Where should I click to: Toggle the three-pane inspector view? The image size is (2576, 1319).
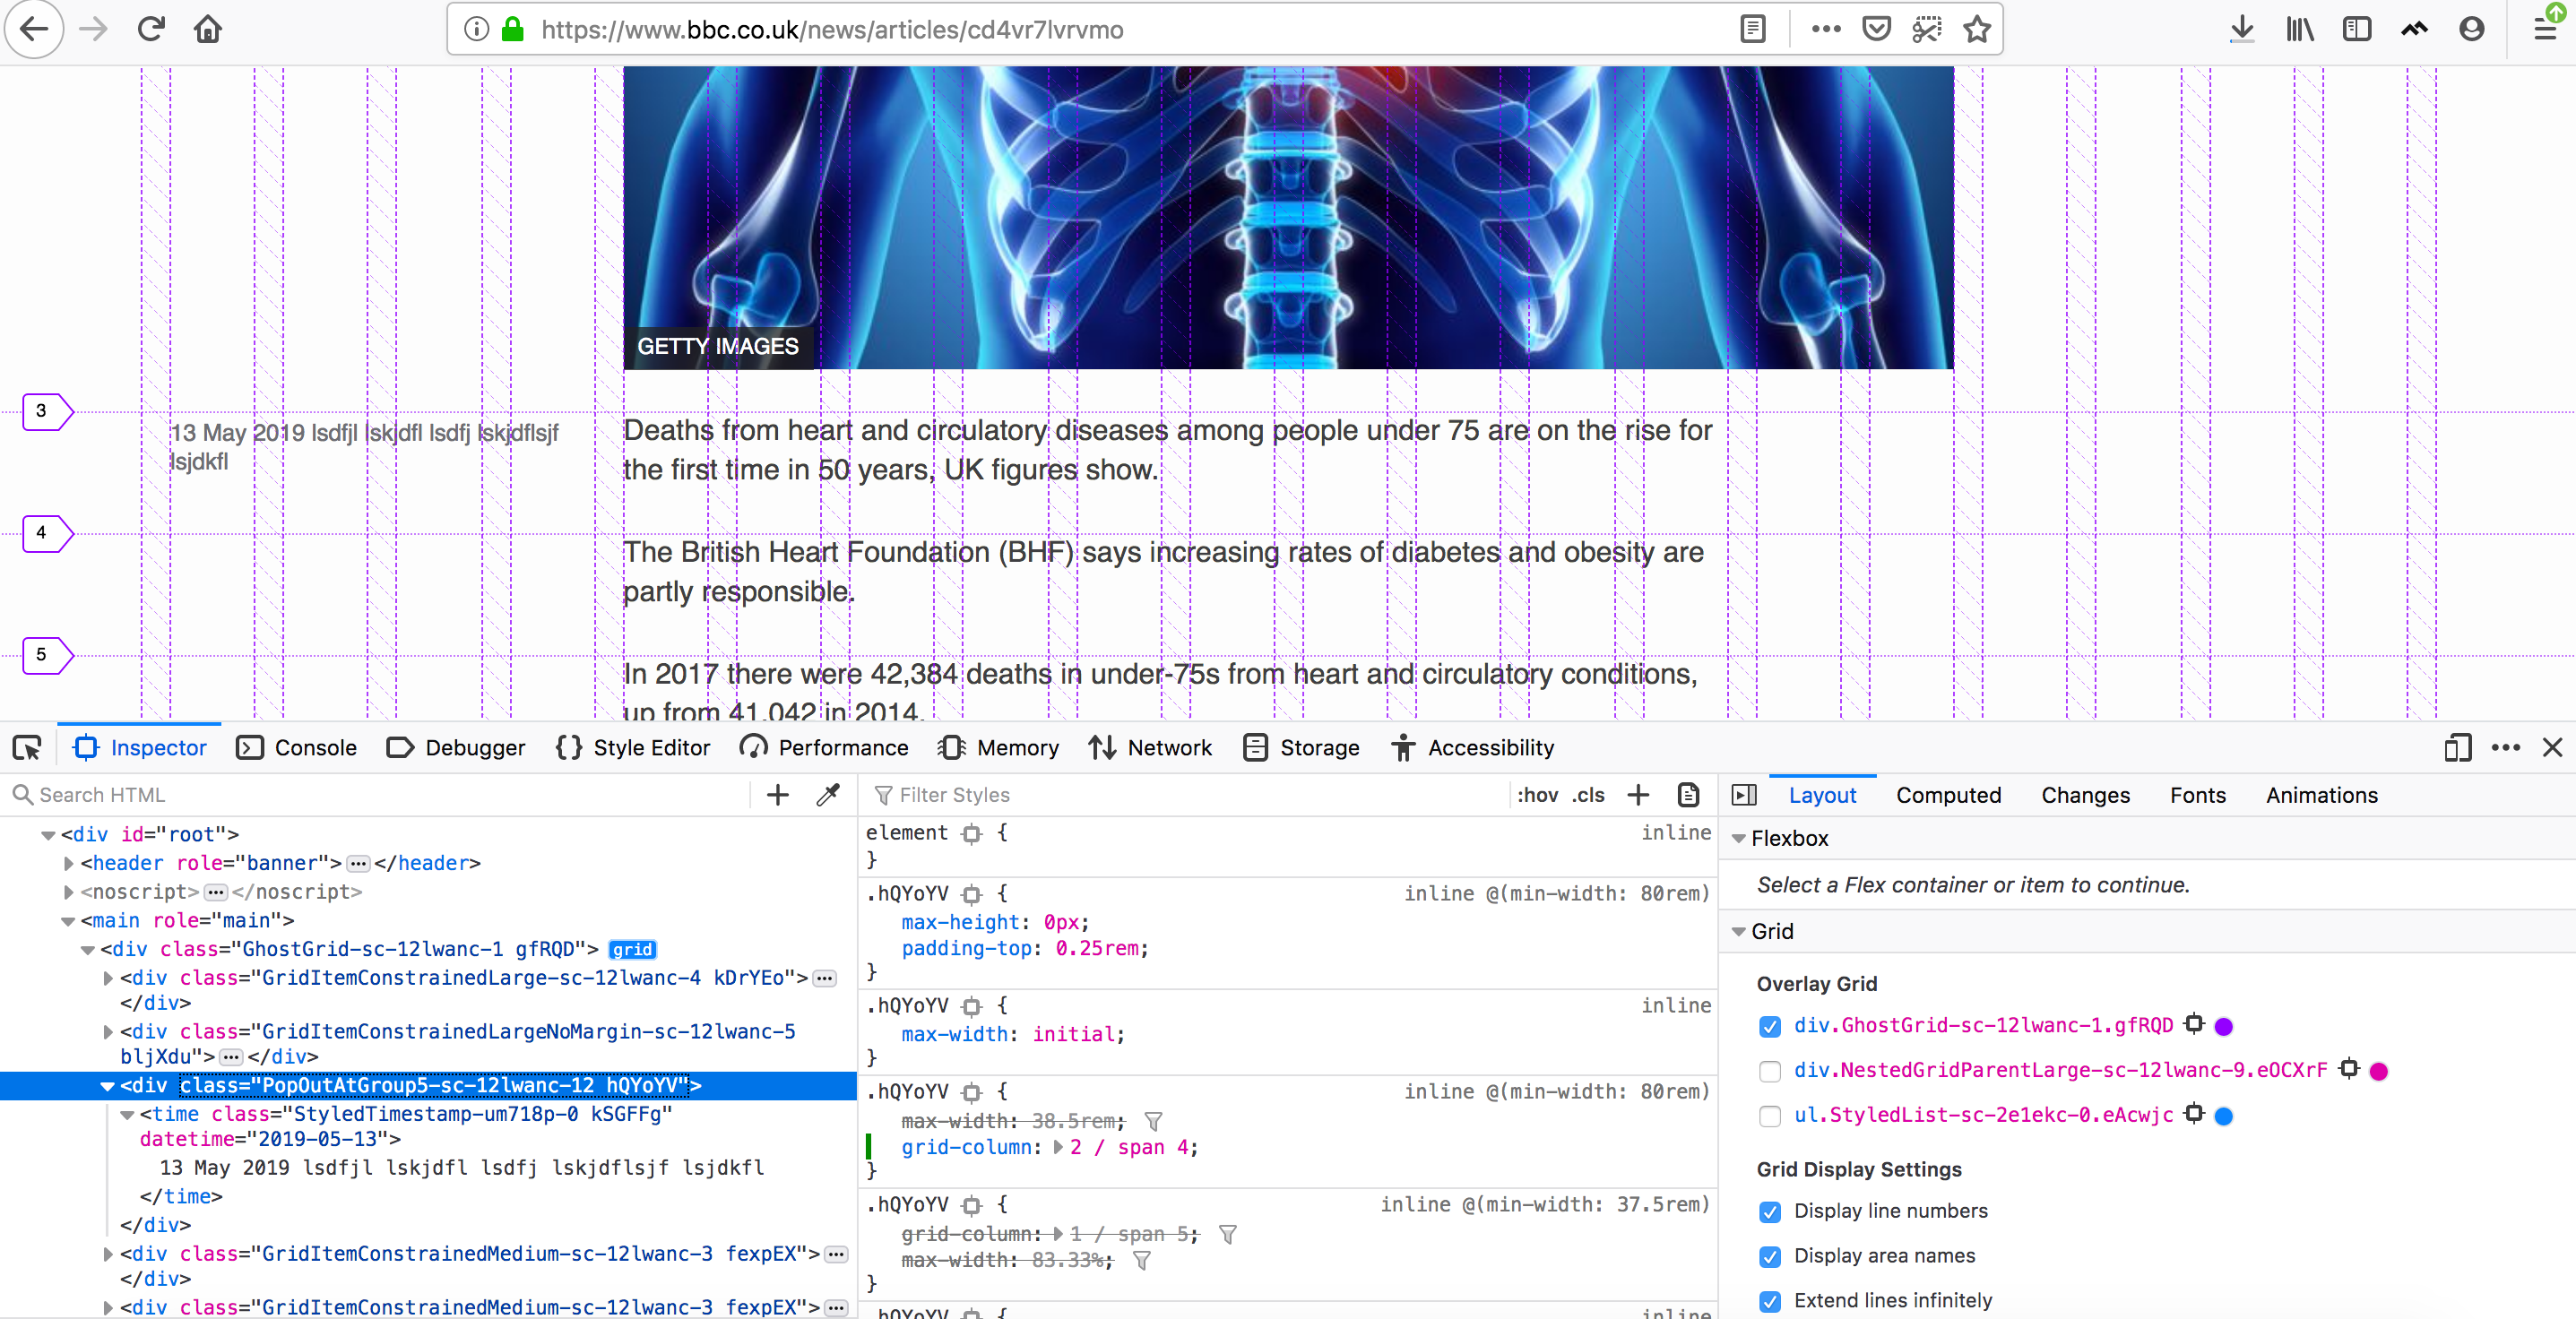[x=1744, y=794]
